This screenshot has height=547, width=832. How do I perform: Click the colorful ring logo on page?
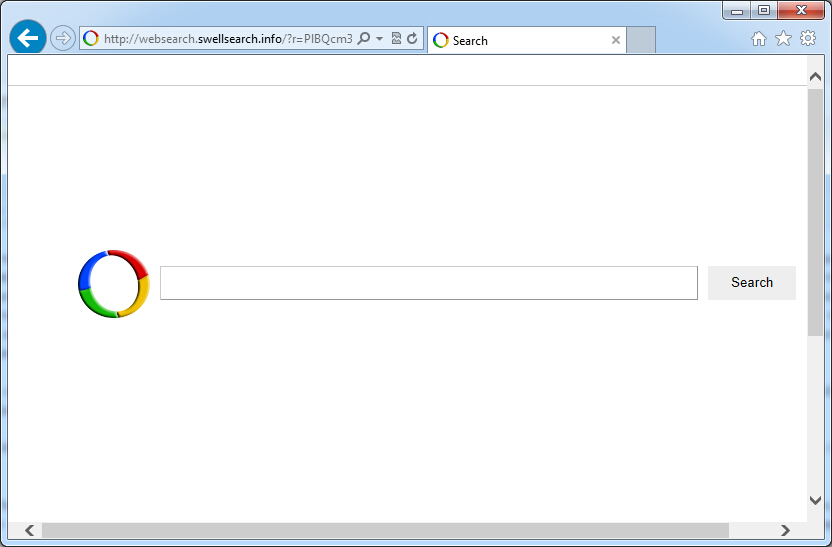click(114, 284)
